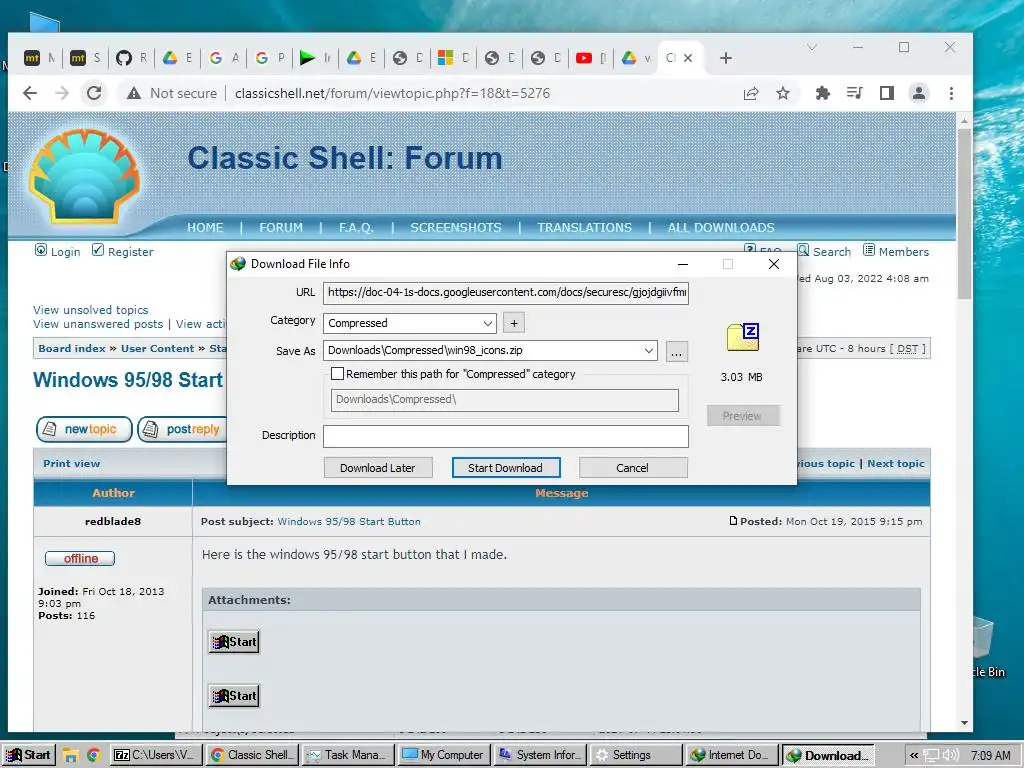Click the page vertical scrollbar thumb
1024x768 pixels.
pyautogui.click(x=964, y=214)
